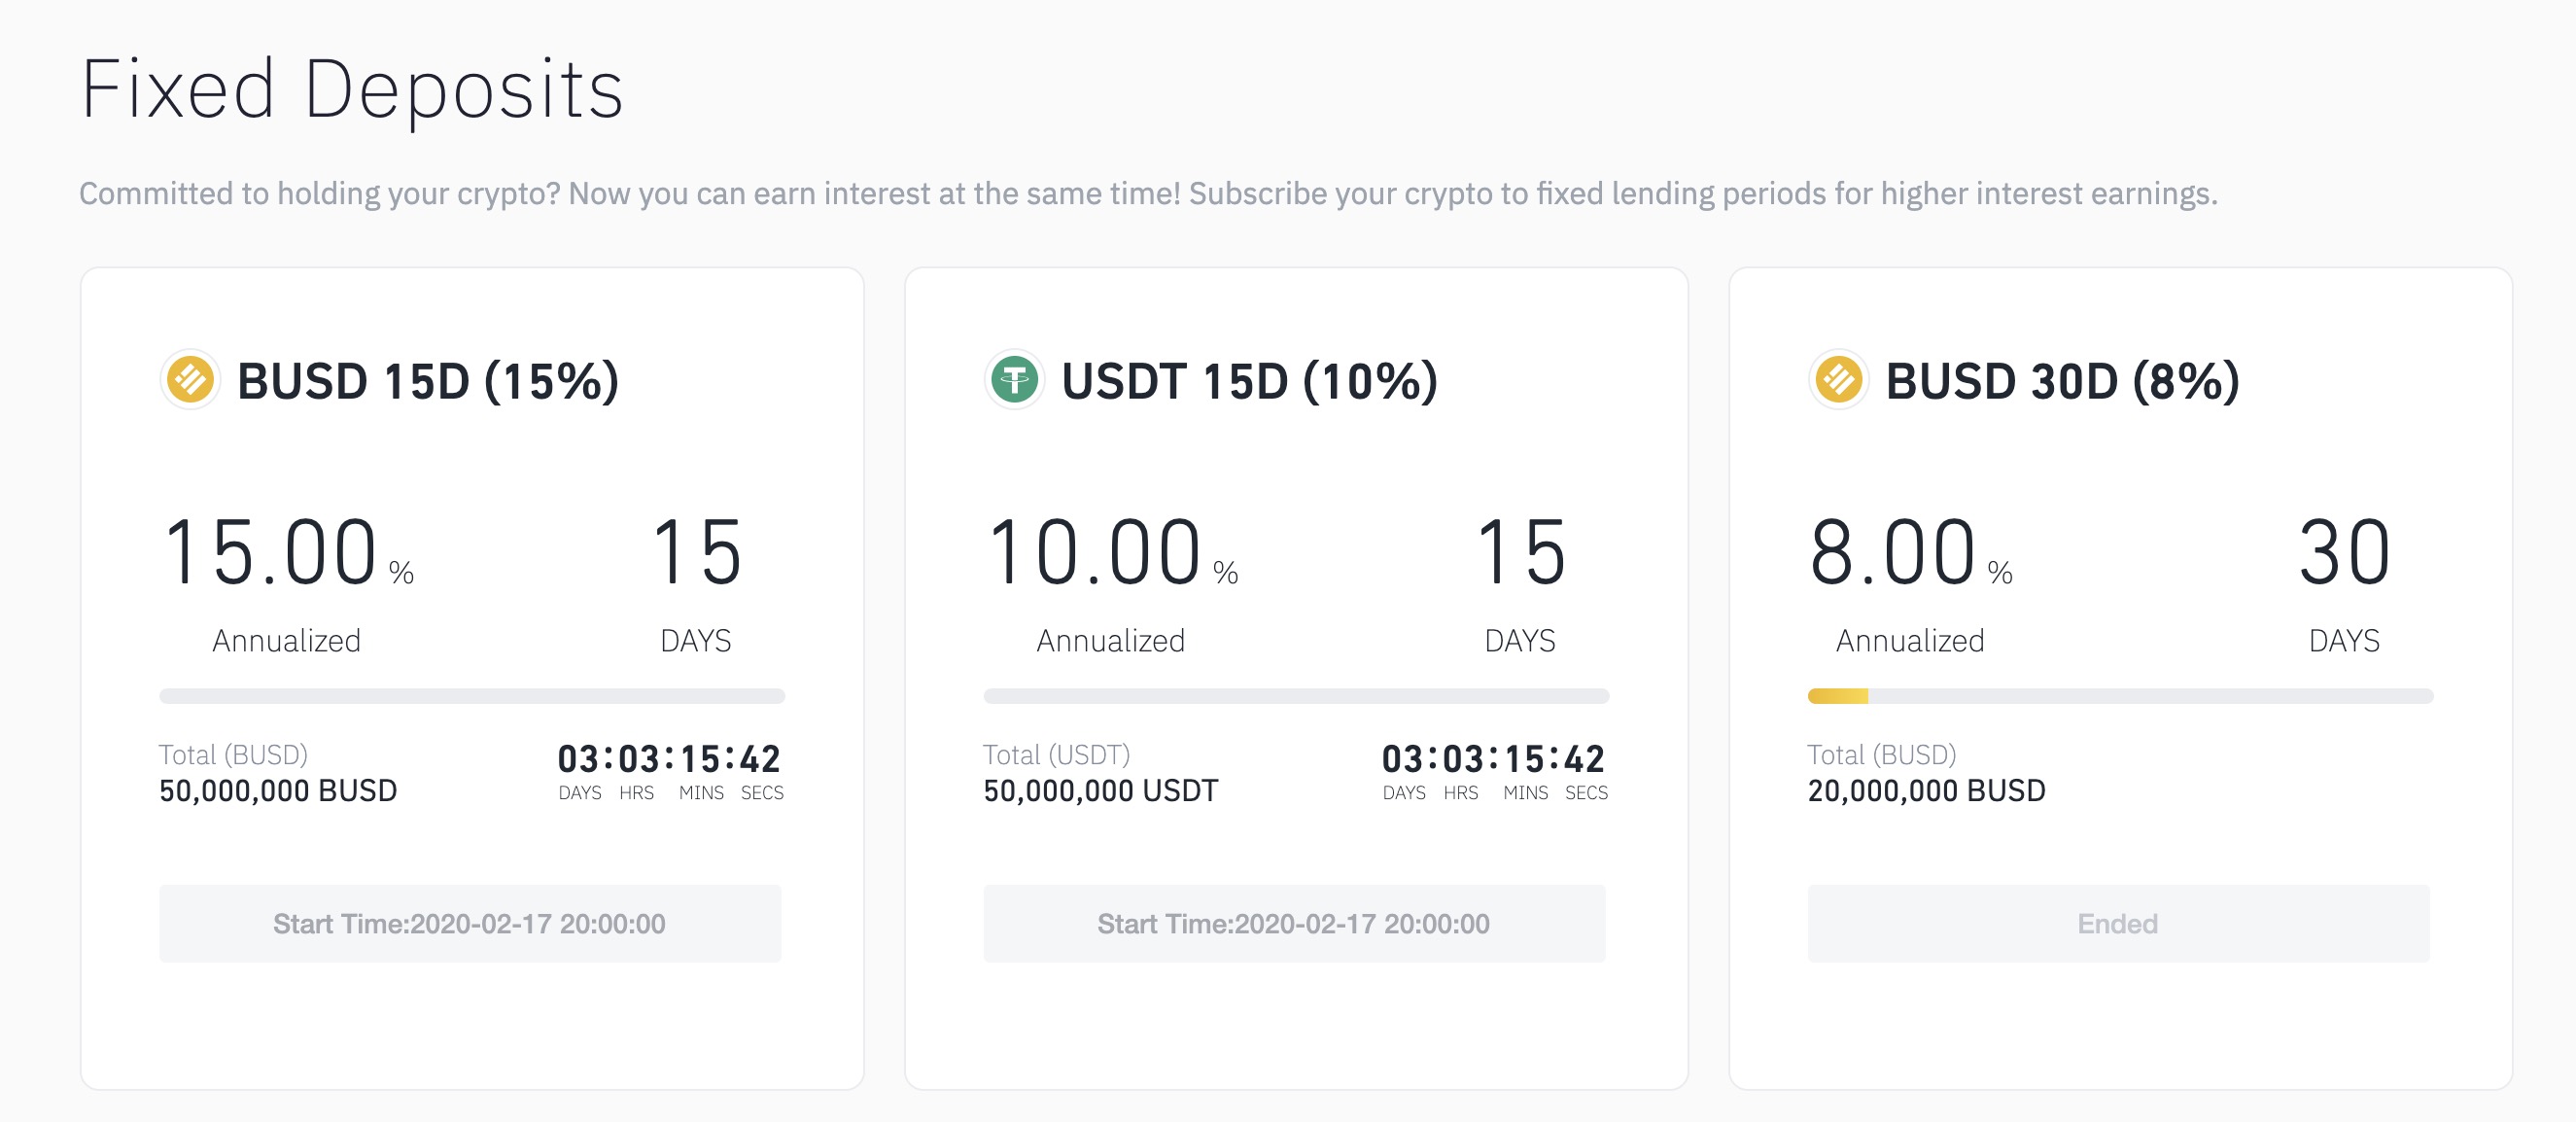The height and width of the screenshot is (1122, 2576).
Task: Click the 10.00% annualized rate
Action: coord(1111,553)
